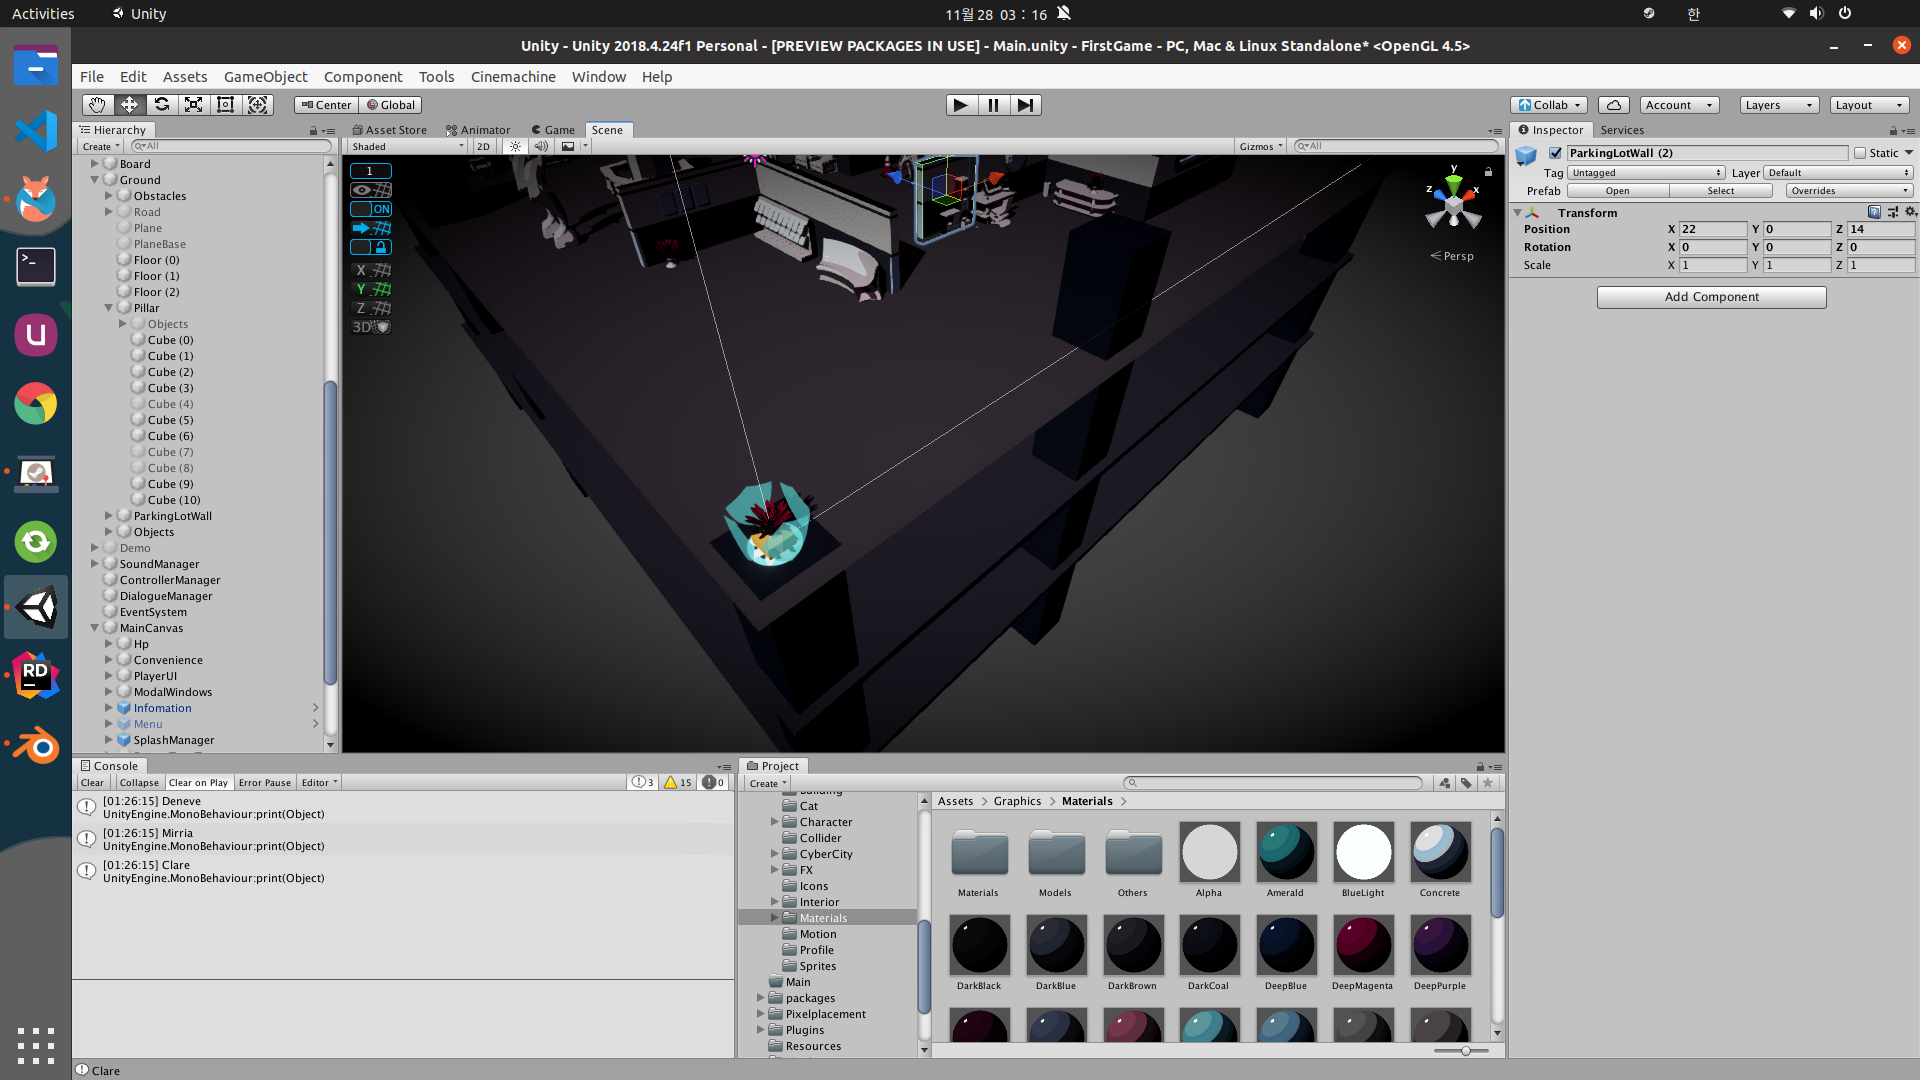1920x1080 pixels.
Task: Click the grid visibility eye icon in scene
Action: click(x=371, y=190)
